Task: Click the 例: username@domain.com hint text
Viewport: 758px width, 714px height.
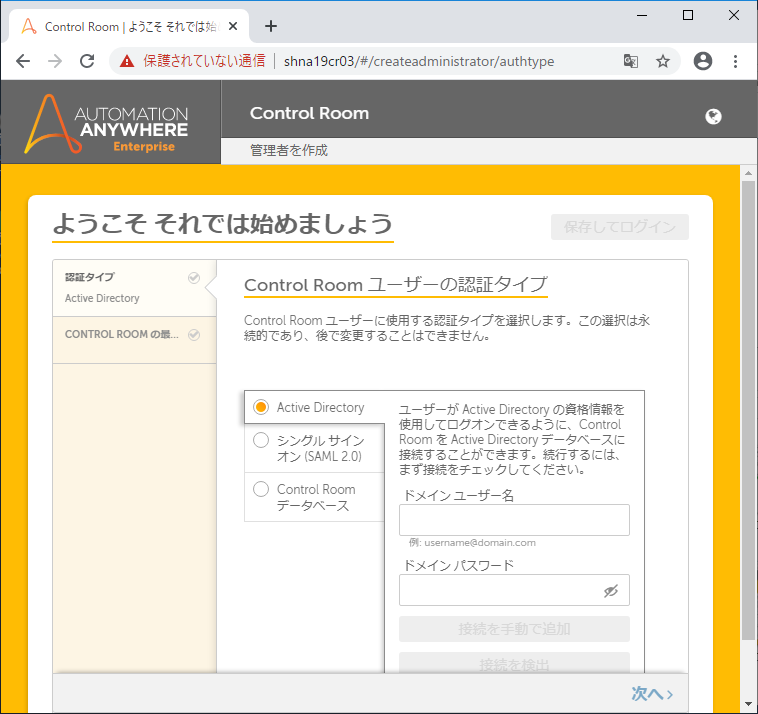Action: tap(472, 543)
